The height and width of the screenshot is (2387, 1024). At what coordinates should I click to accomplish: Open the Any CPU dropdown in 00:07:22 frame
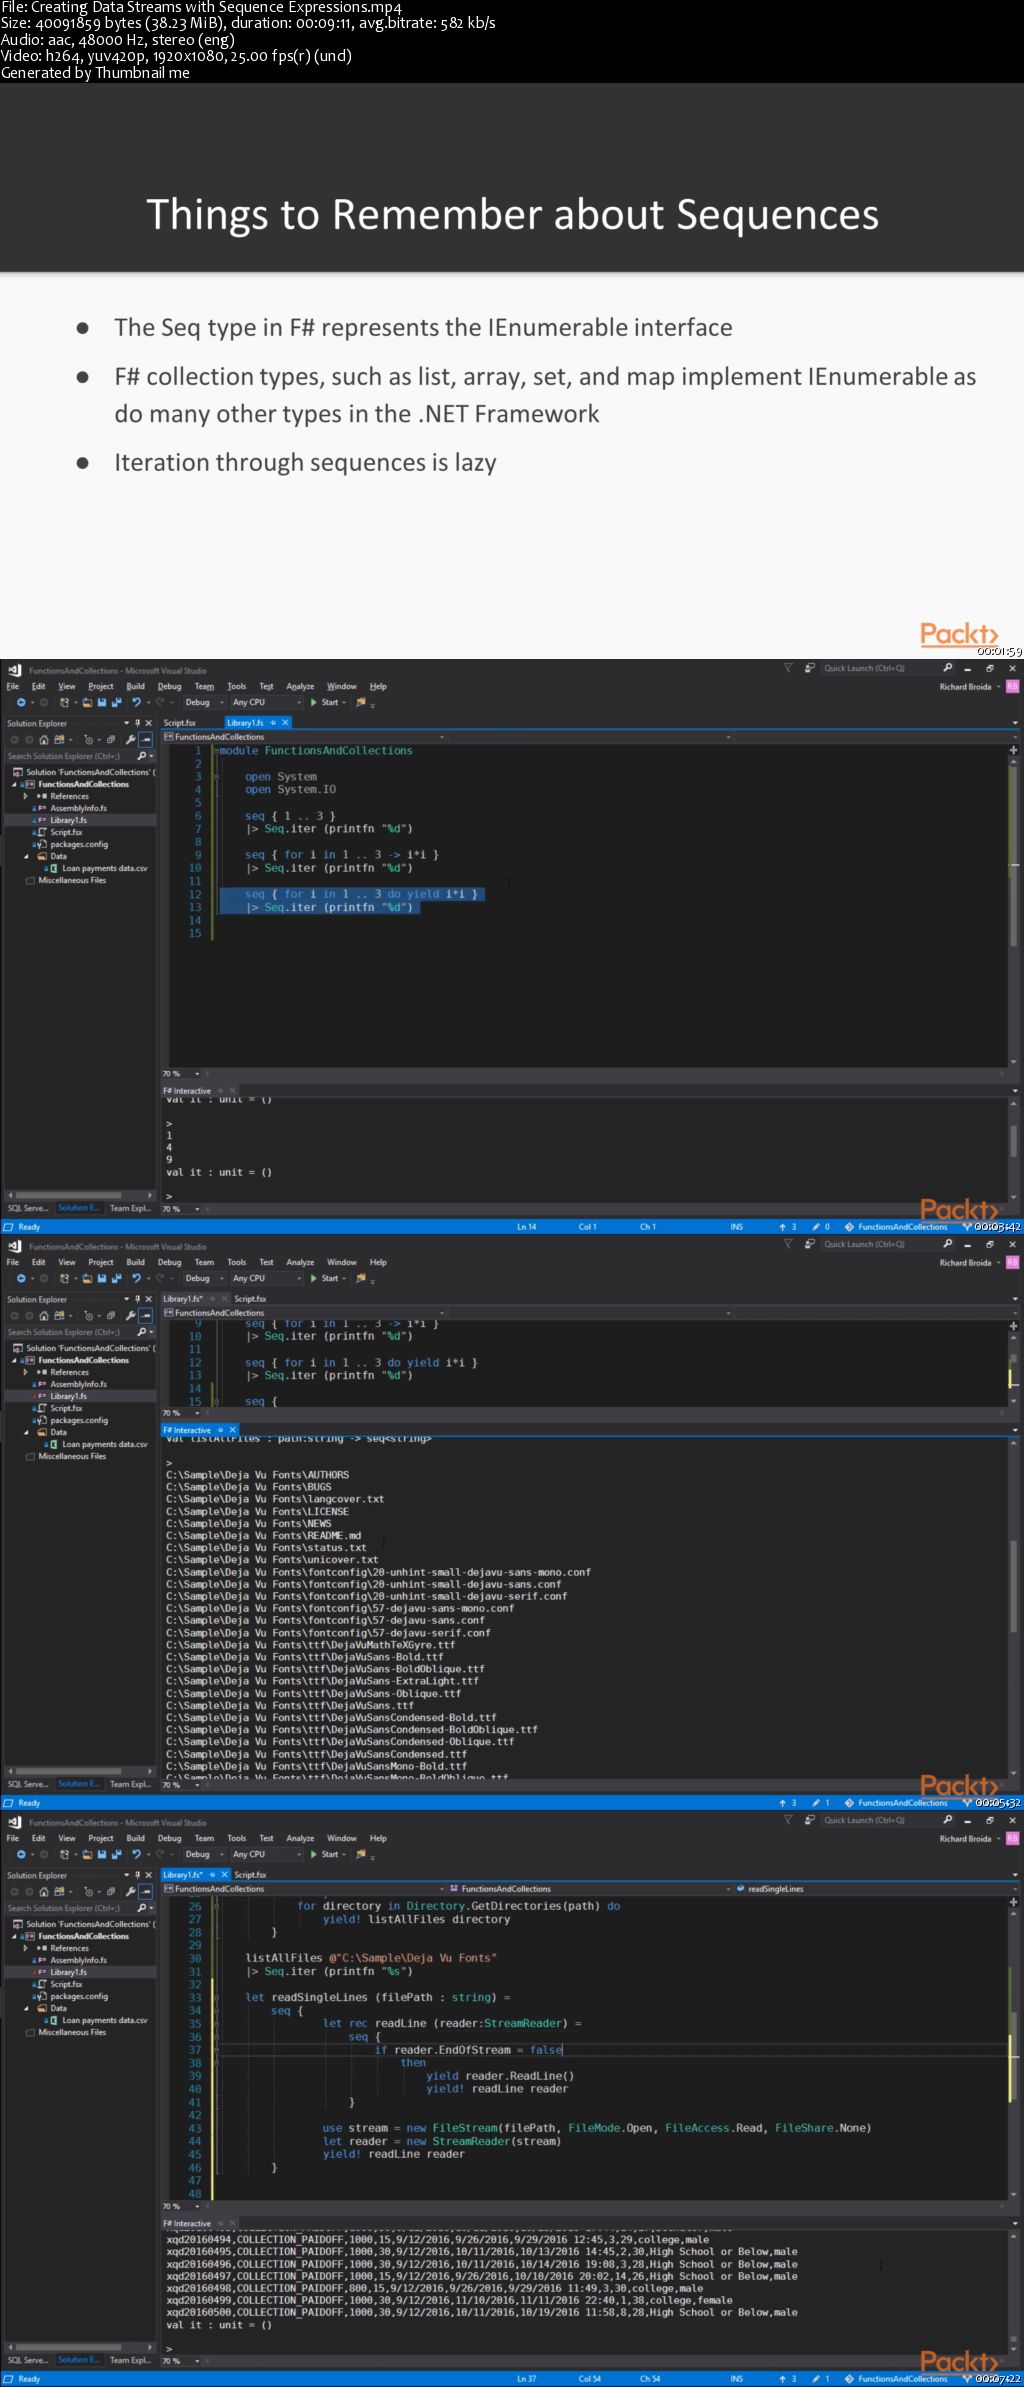point(266,1854)
